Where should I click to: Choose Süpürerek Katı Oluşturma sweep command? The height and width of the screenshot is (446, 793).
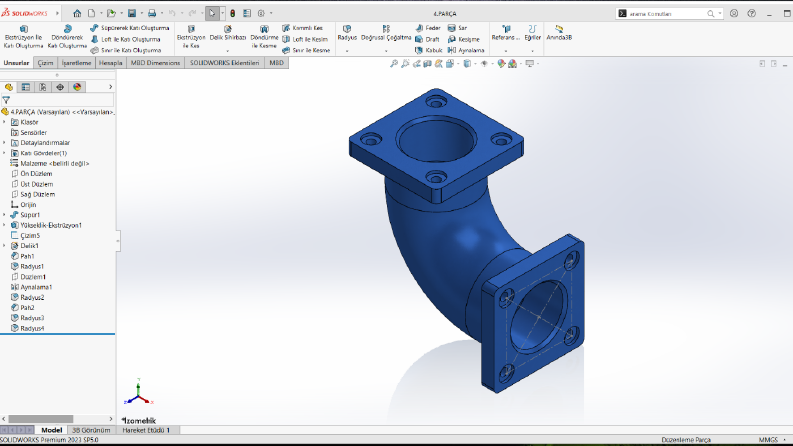pyautogui.click(x=129, y=28)
